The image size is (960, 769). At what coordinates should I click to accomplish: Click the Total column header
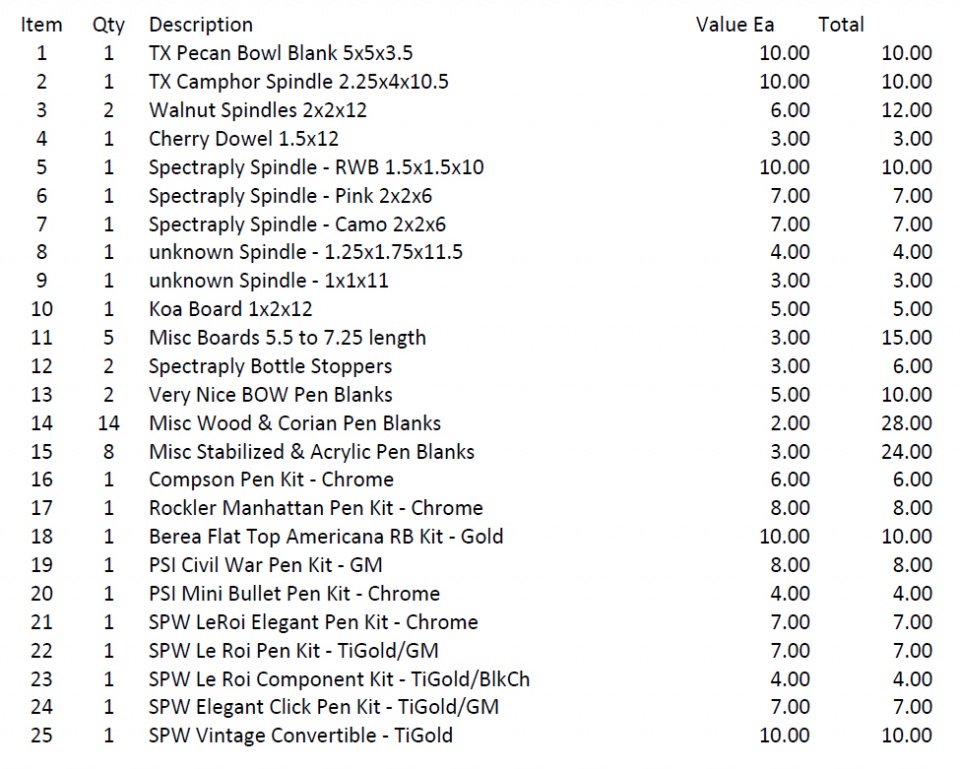841,25
